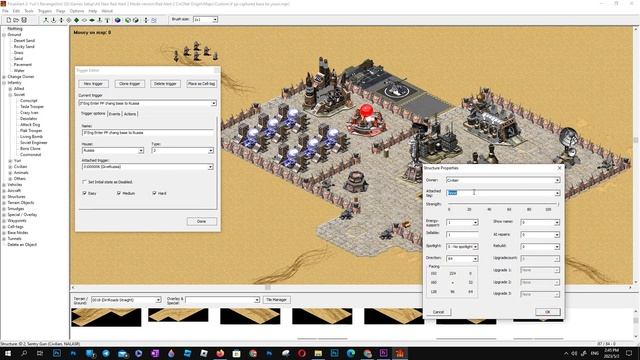Click the first person-shaped toolbar icon
640x360 pixels.
tap(46, 20)
